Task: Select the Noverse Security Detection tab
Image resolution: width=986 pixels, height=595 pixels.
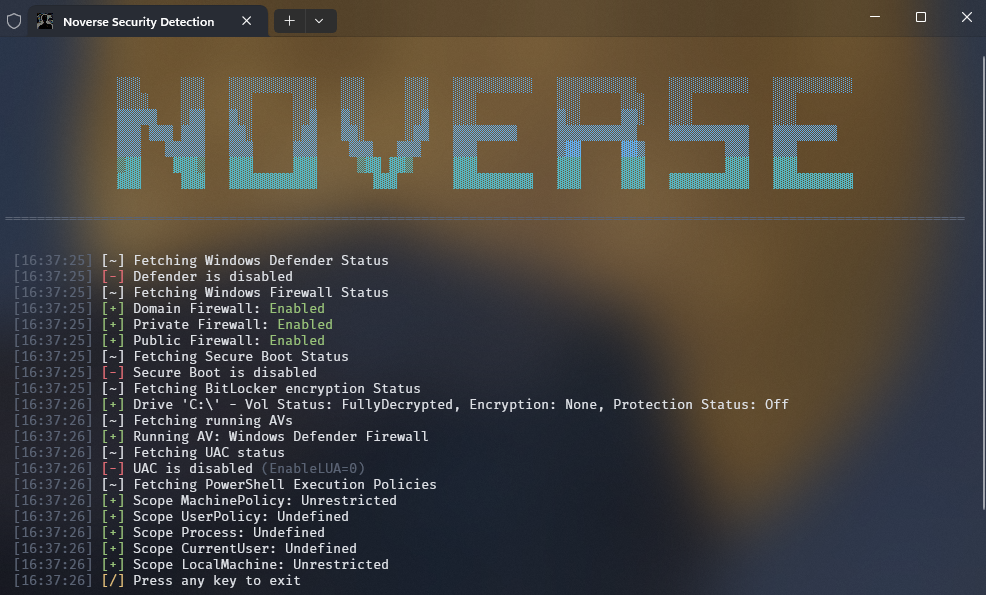Action: [148, 21]
